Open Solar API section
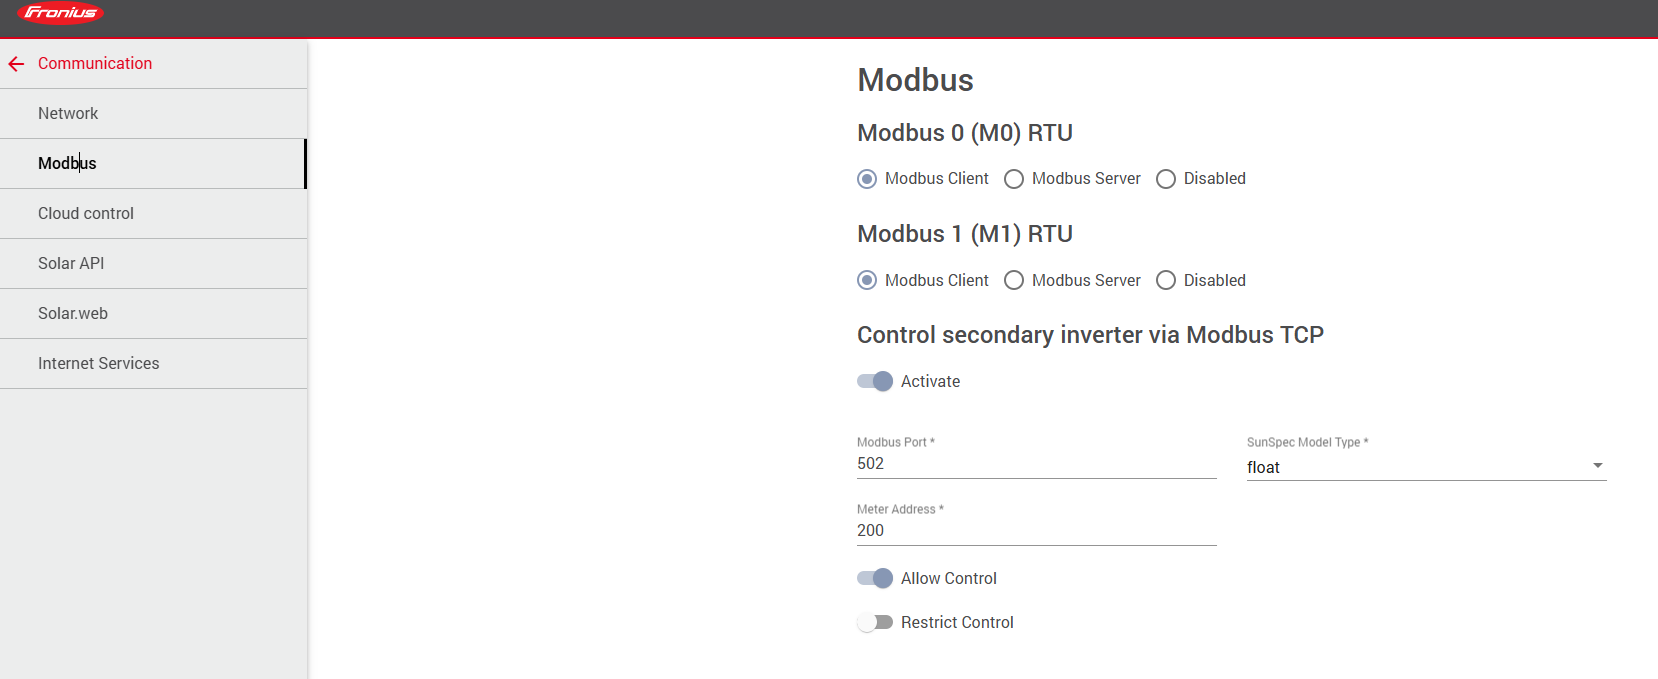Image resolution: width=1658 pixels, height=679 pixels. (71, 264)
